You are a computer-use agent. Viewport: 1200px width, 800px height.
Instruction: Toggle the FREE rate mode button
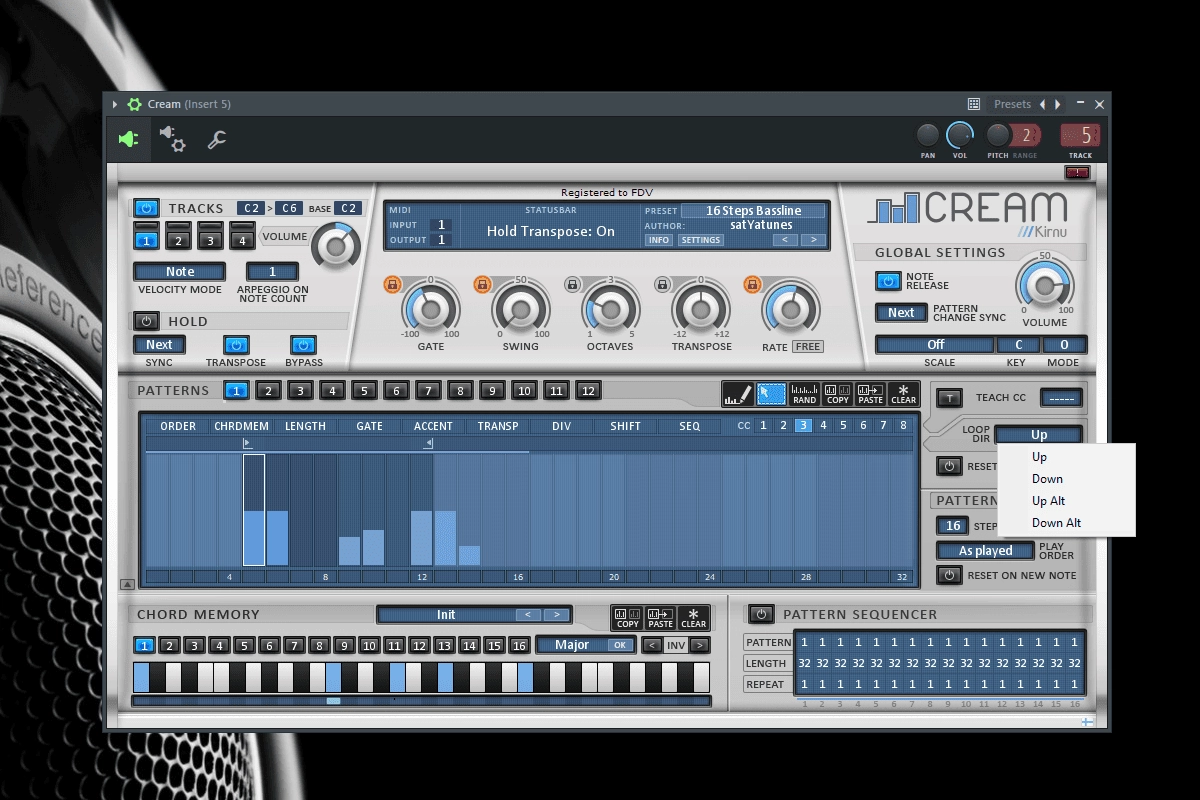pyautogui.click(x=807, y=347)
